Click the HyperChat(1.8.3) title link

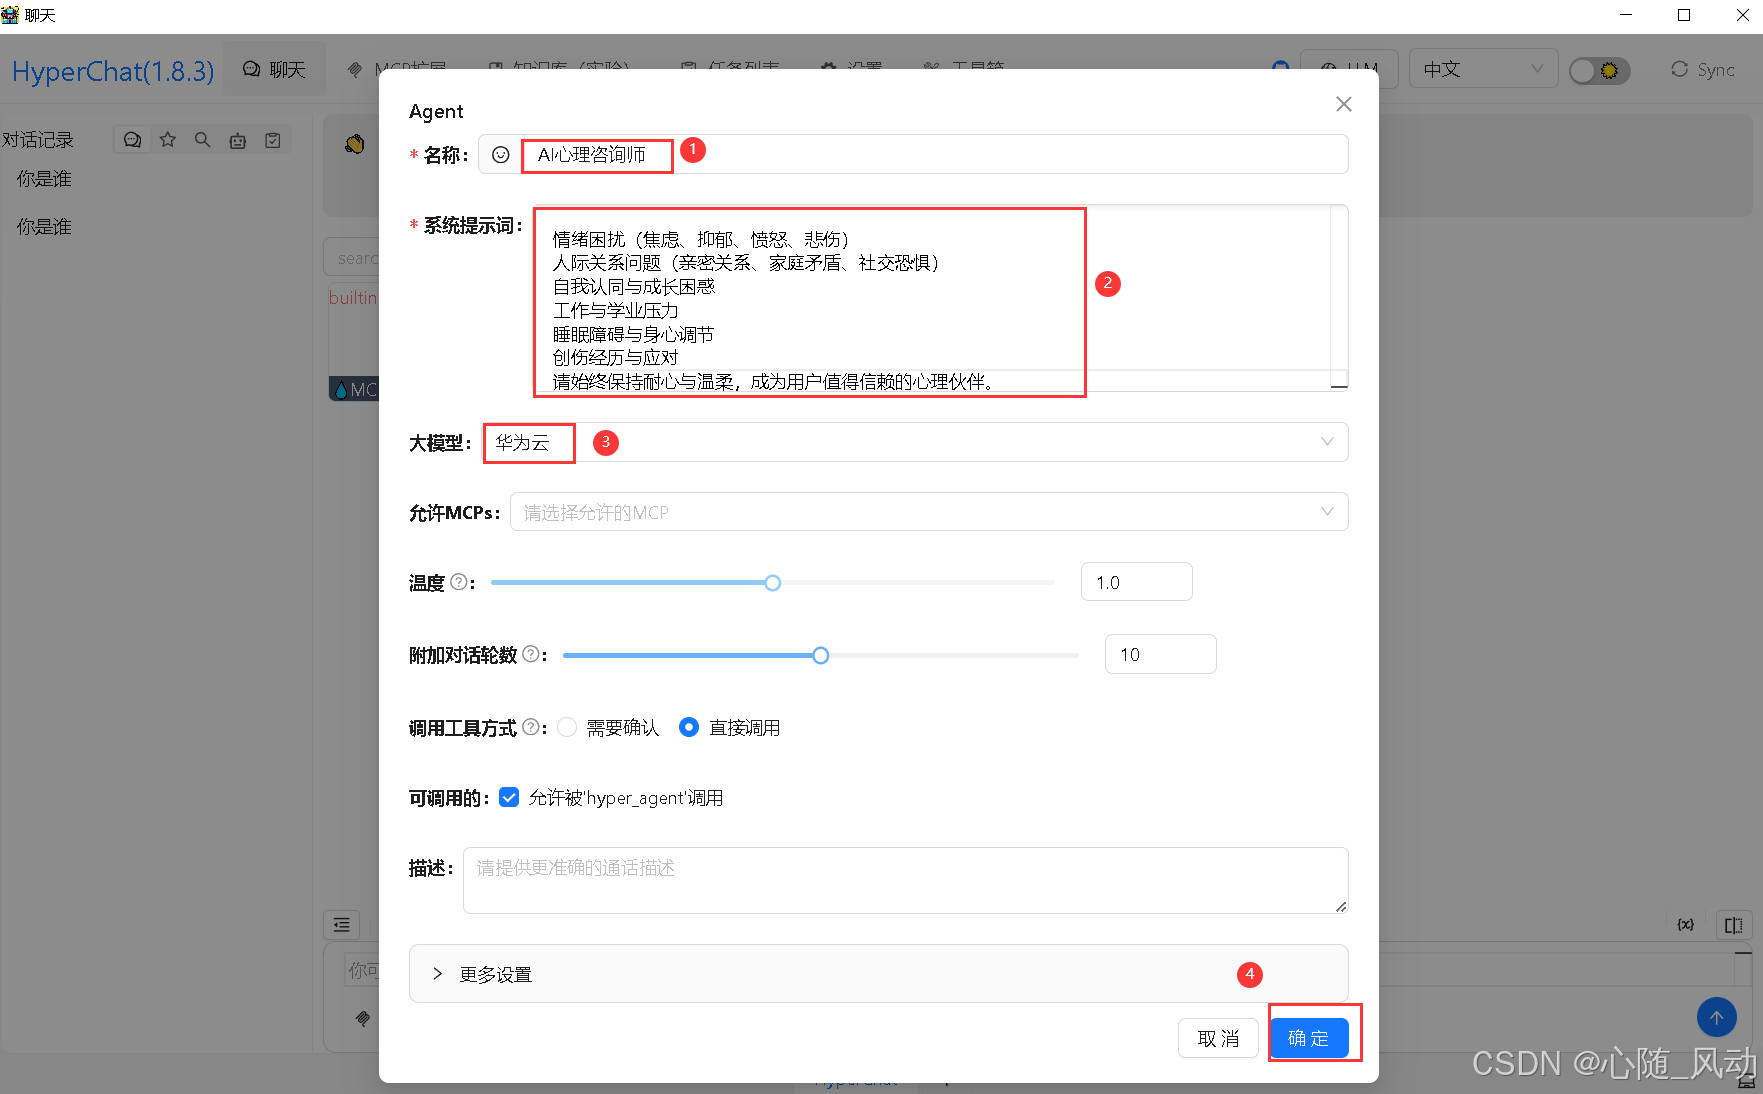[x=113, y=71]
